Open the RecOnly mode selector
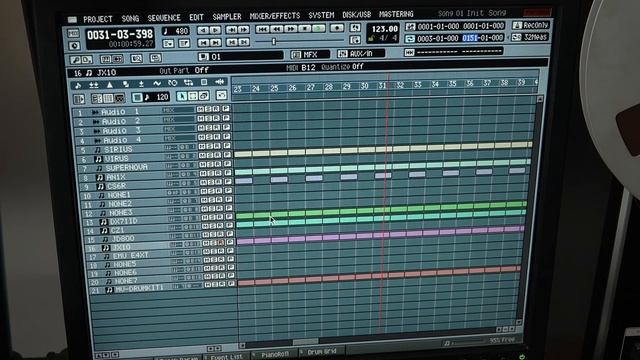The width and height of the screenshot is (640, 360). click(531, 25)
